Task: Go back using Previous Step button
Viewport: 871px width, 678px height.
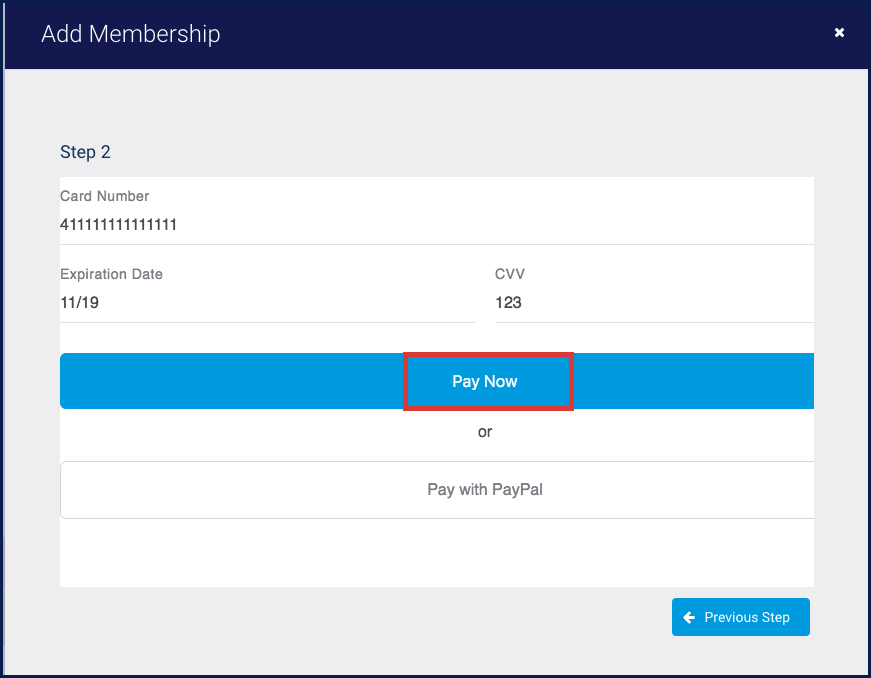Action: [x=740, y=618]
